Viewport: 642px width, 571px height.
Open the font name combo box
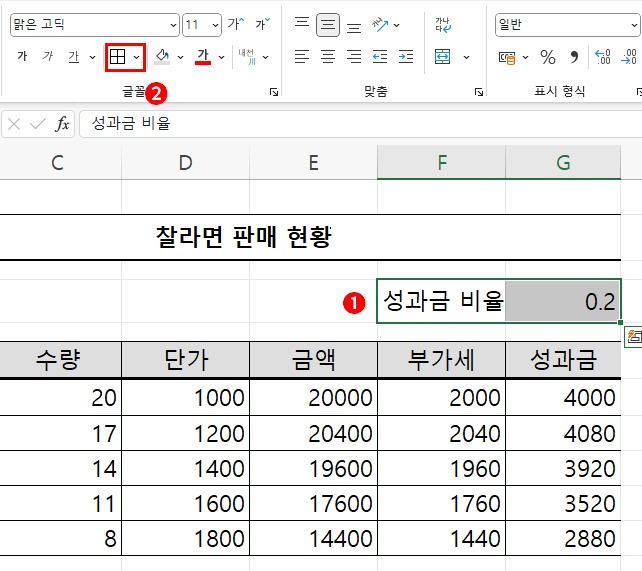pyautogui.click(x=95, y=25)
